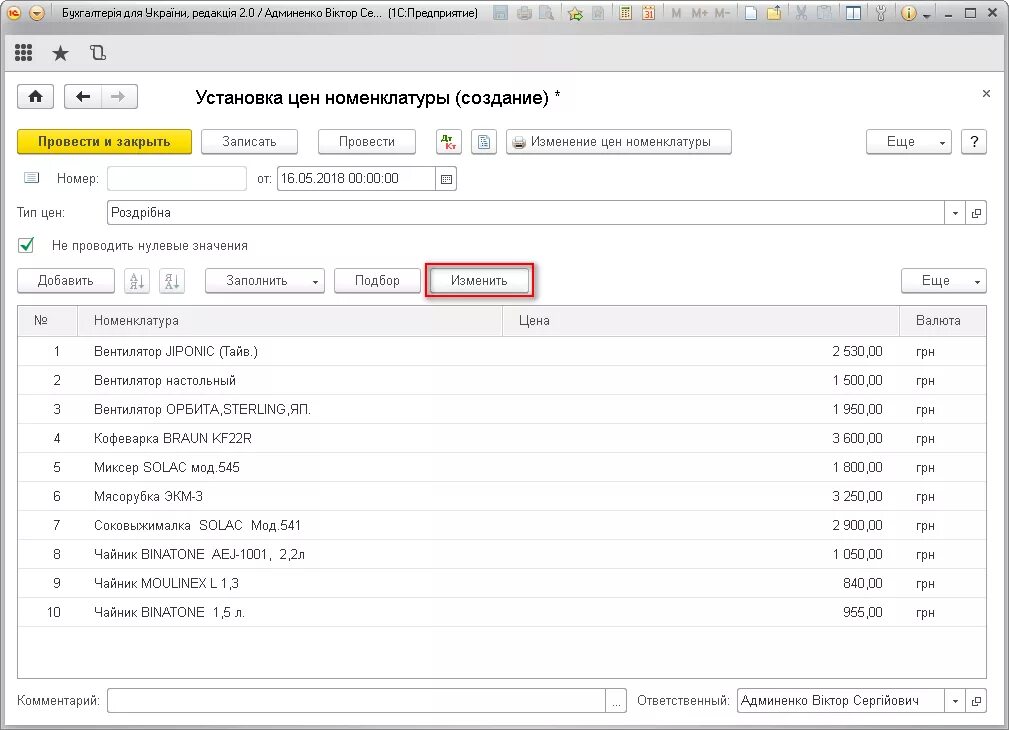Sort by the Номенклатура column header
The width and height of the screenshot is (1009, 730).
point(290,321)
